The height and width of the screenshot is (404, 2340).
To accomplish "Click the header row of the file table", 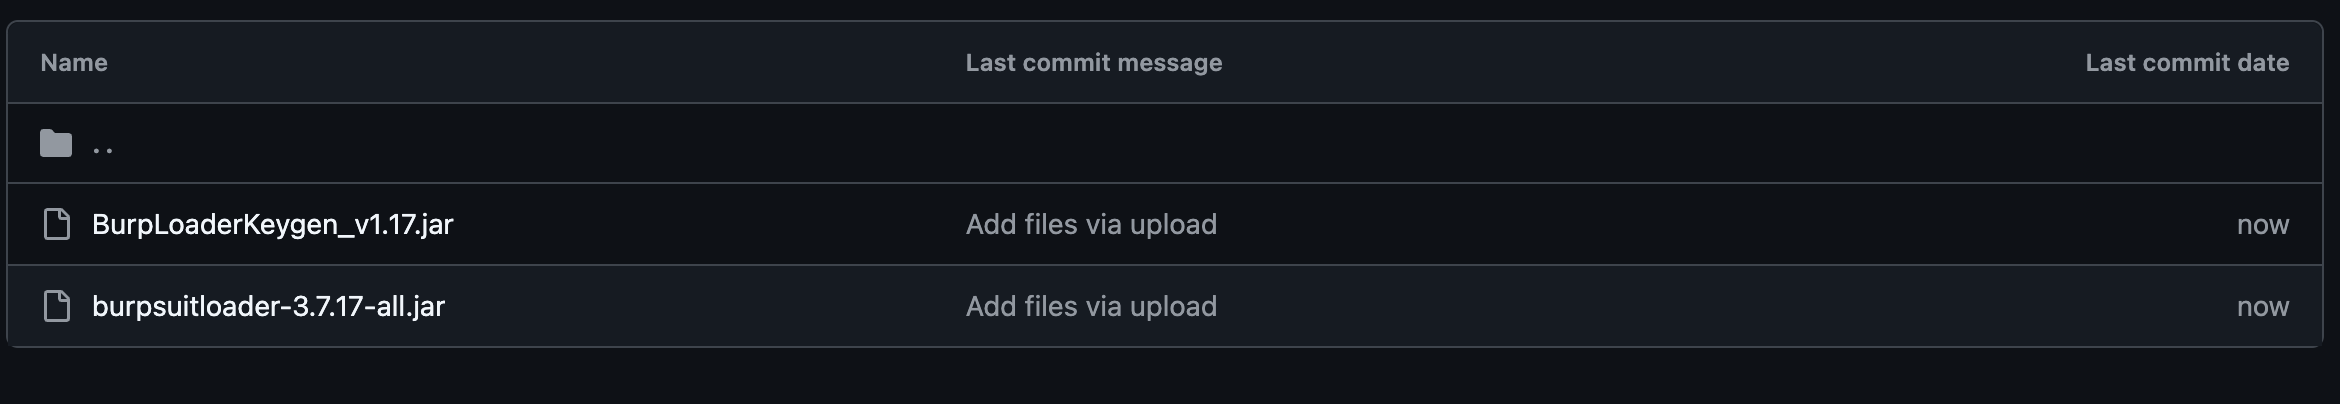I will (x=1164, y=62).
